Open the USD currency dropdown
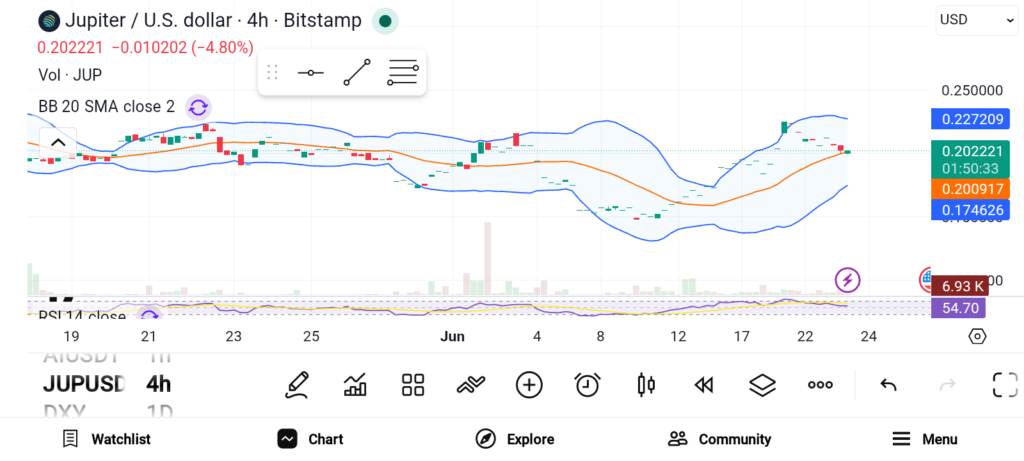This screenshot has height=461, width=1024. click(976, 20)
